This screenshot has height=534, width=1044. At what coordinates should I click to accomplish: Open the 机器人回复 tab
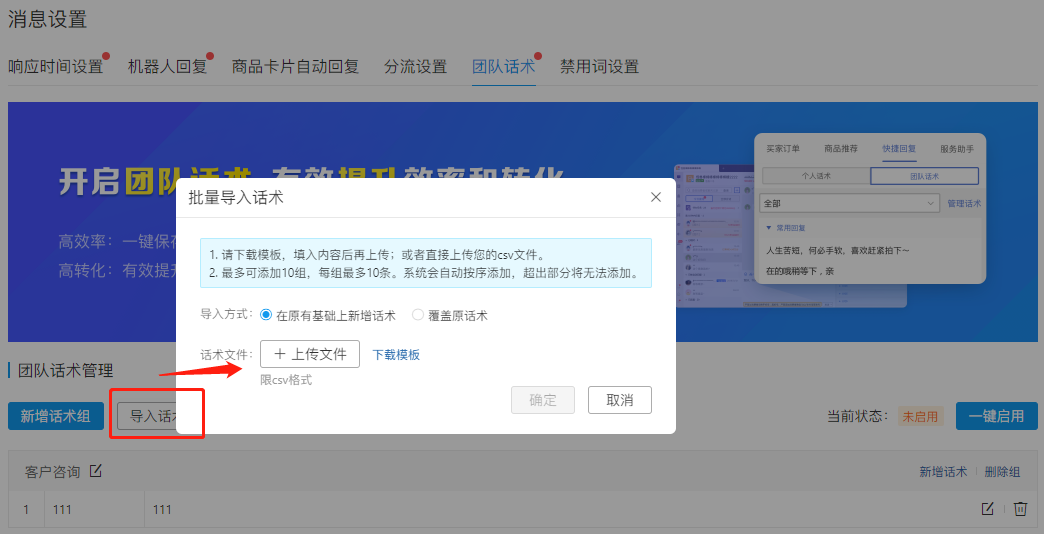coord(167,67)
